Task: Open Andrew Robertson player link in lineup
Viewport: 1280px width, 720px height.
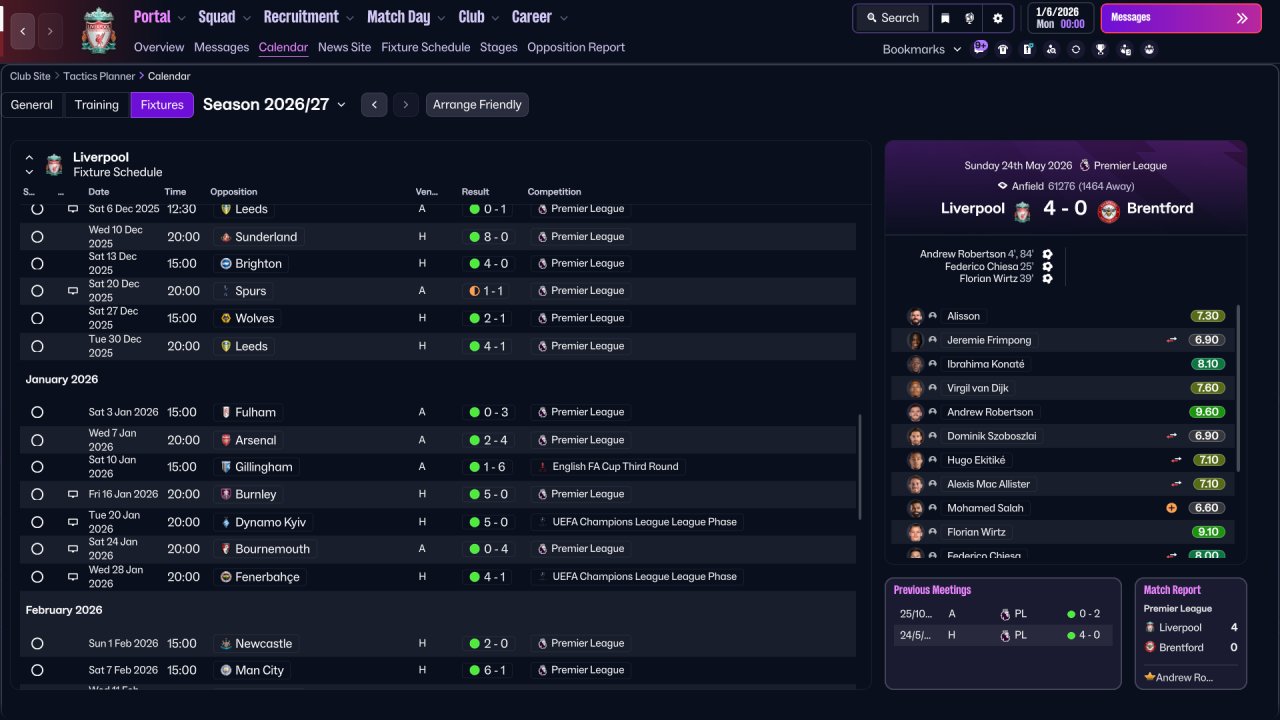Action: [990, 412]
